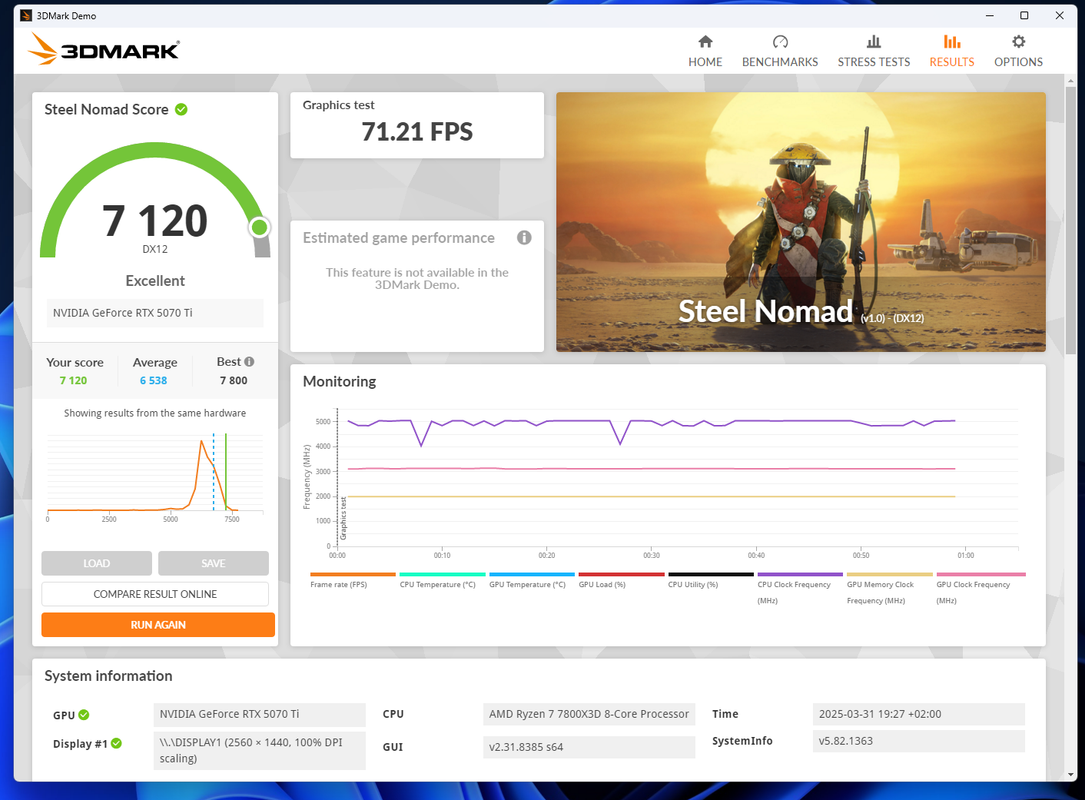Screen dimensions: 1085x800
Task: Click the Best score 7 800
Action: tap(234, 381)
